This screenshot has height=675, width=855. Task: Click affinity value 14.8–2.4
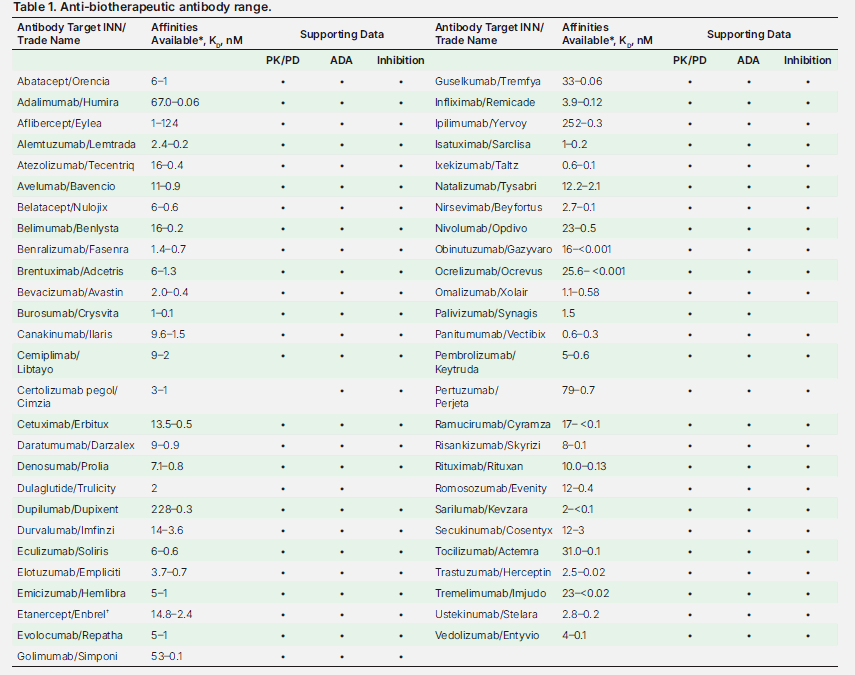[x=172, y=614]
